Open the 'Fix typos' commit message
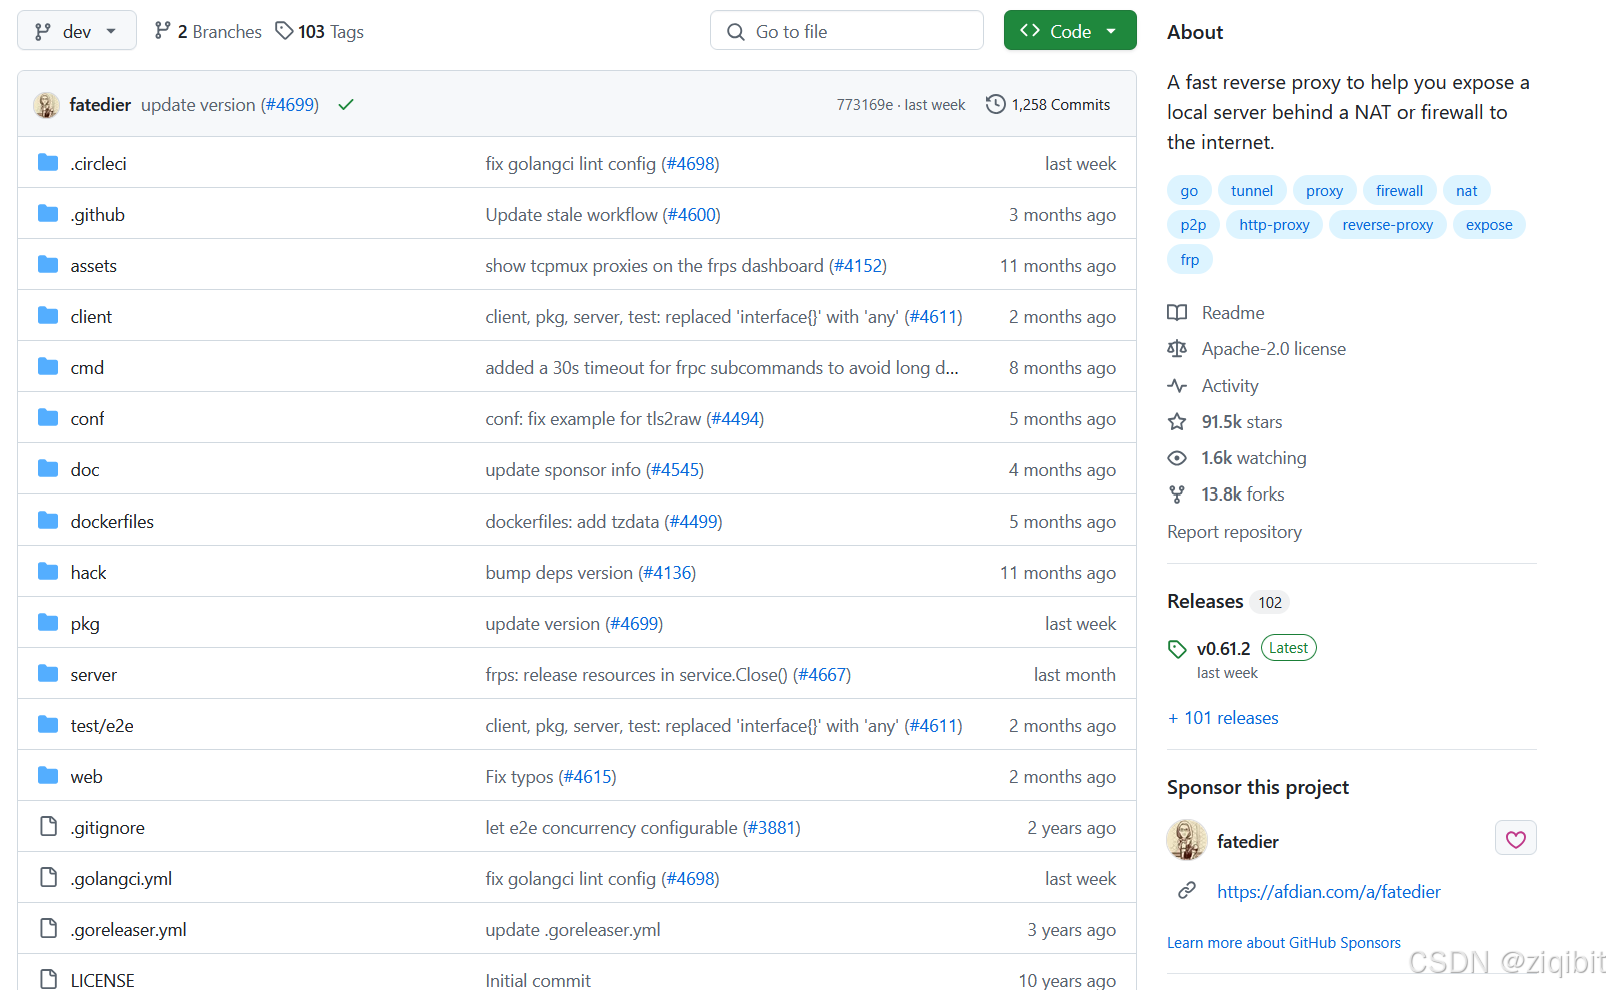 519,777
